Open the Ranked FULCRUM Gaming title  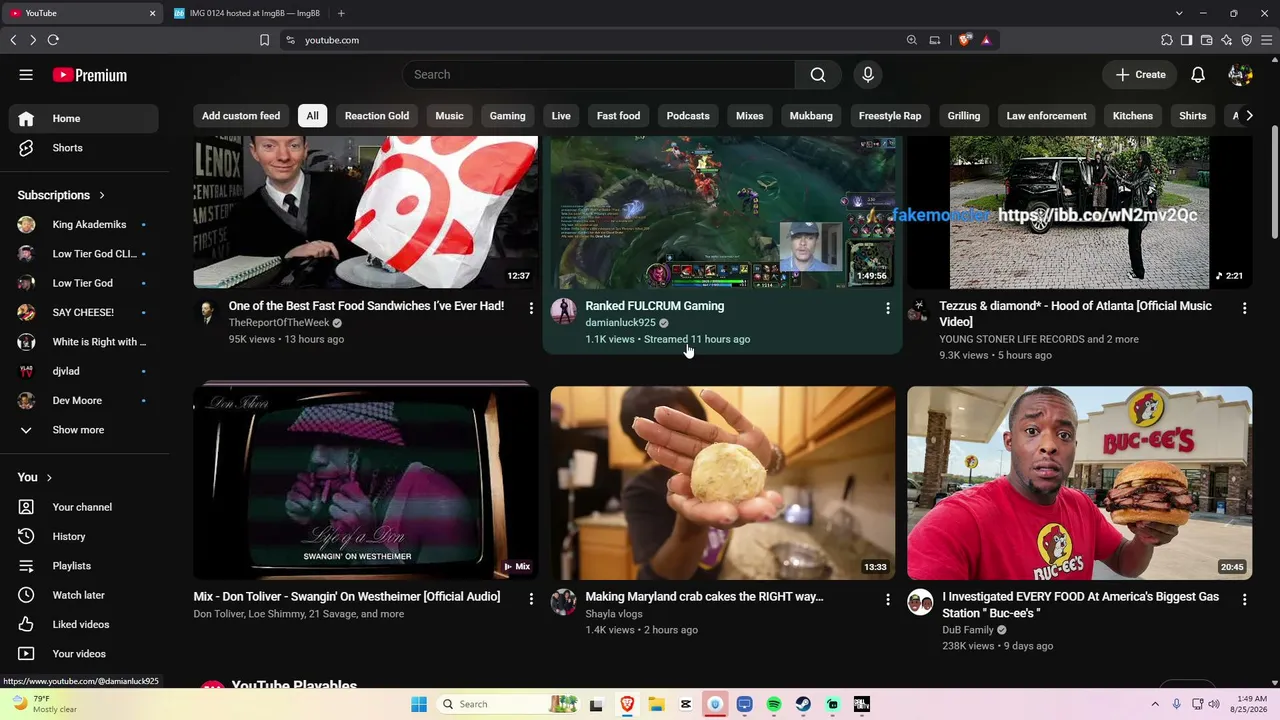point(655,306)
